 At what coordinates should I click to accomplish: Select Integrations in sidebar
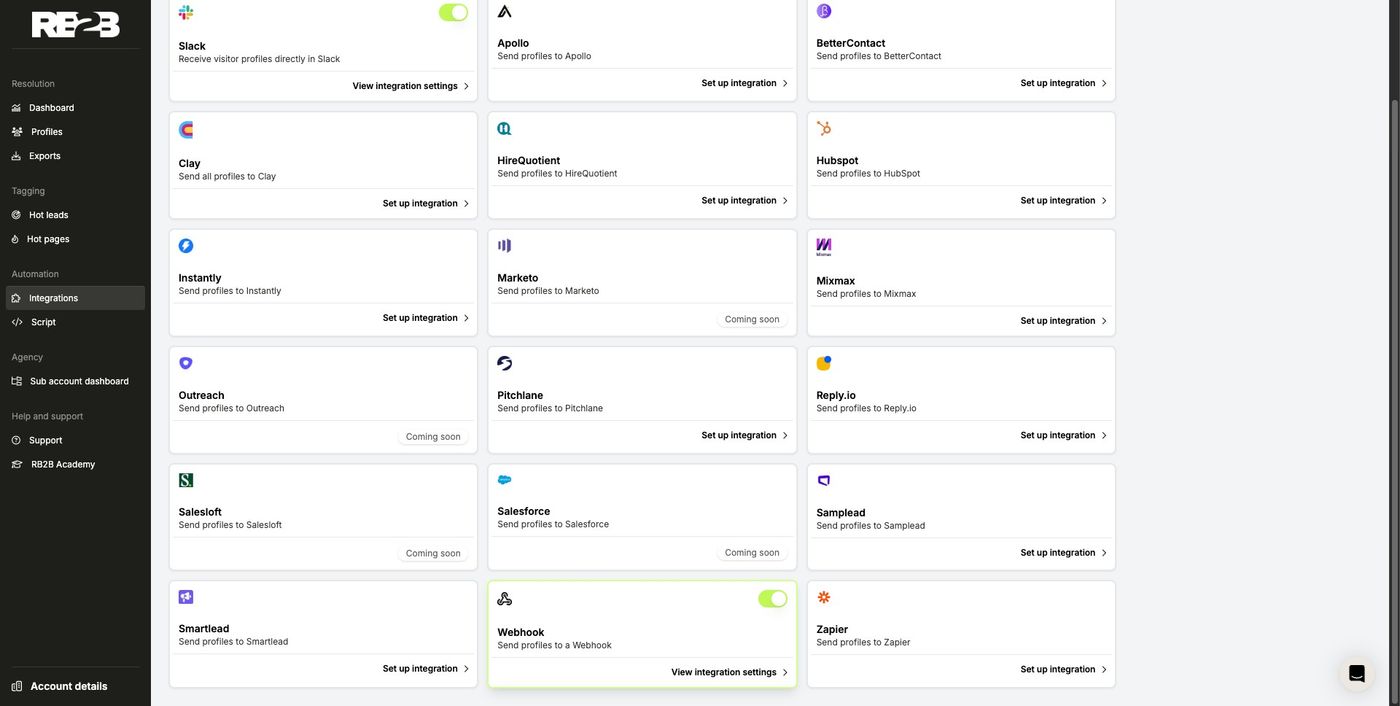(x=75, y=298)
